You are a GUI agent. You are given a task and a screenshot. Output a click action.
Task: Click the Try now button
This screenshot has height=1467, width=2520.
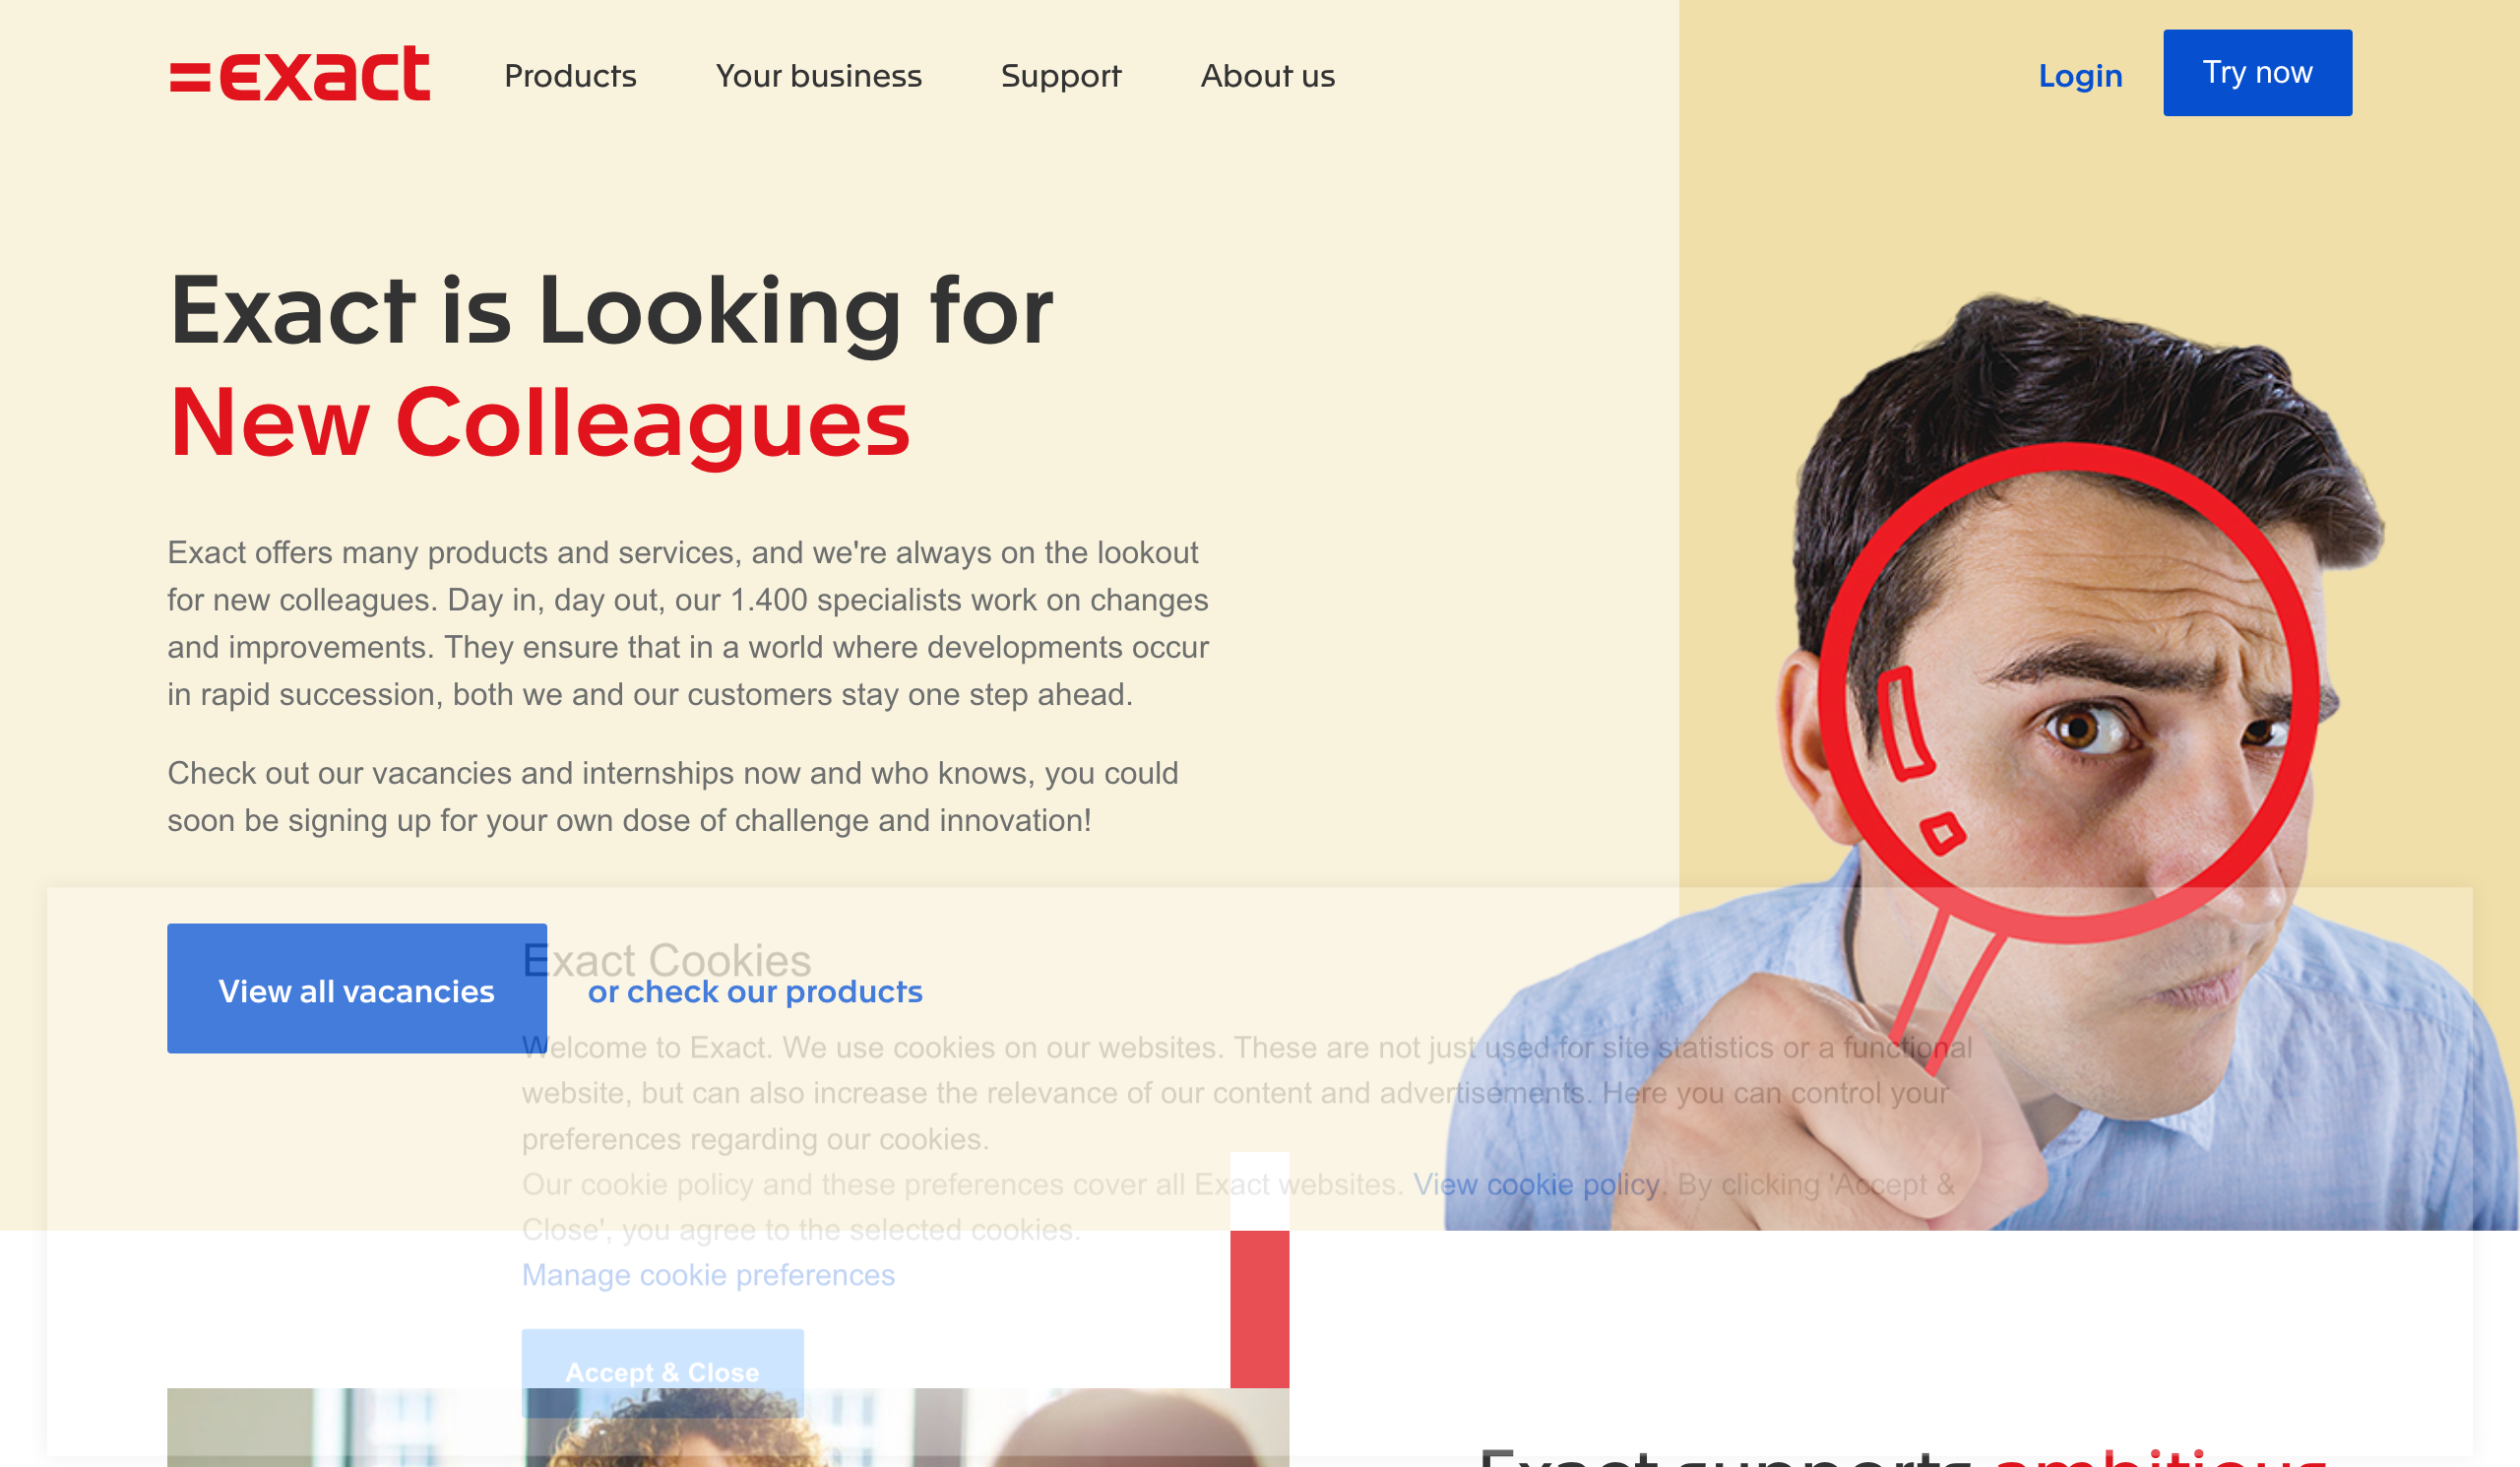point(2257,73)
